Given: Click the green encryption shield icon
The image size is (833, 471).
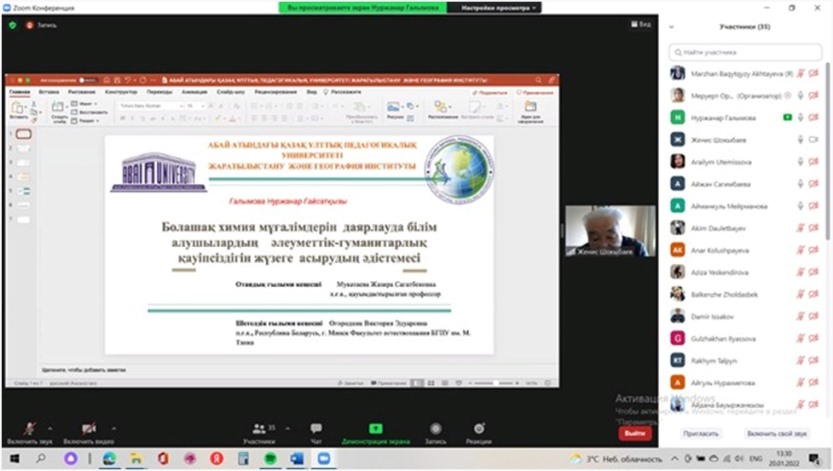Looking at the screenshot, I should (x=12, y=25).
